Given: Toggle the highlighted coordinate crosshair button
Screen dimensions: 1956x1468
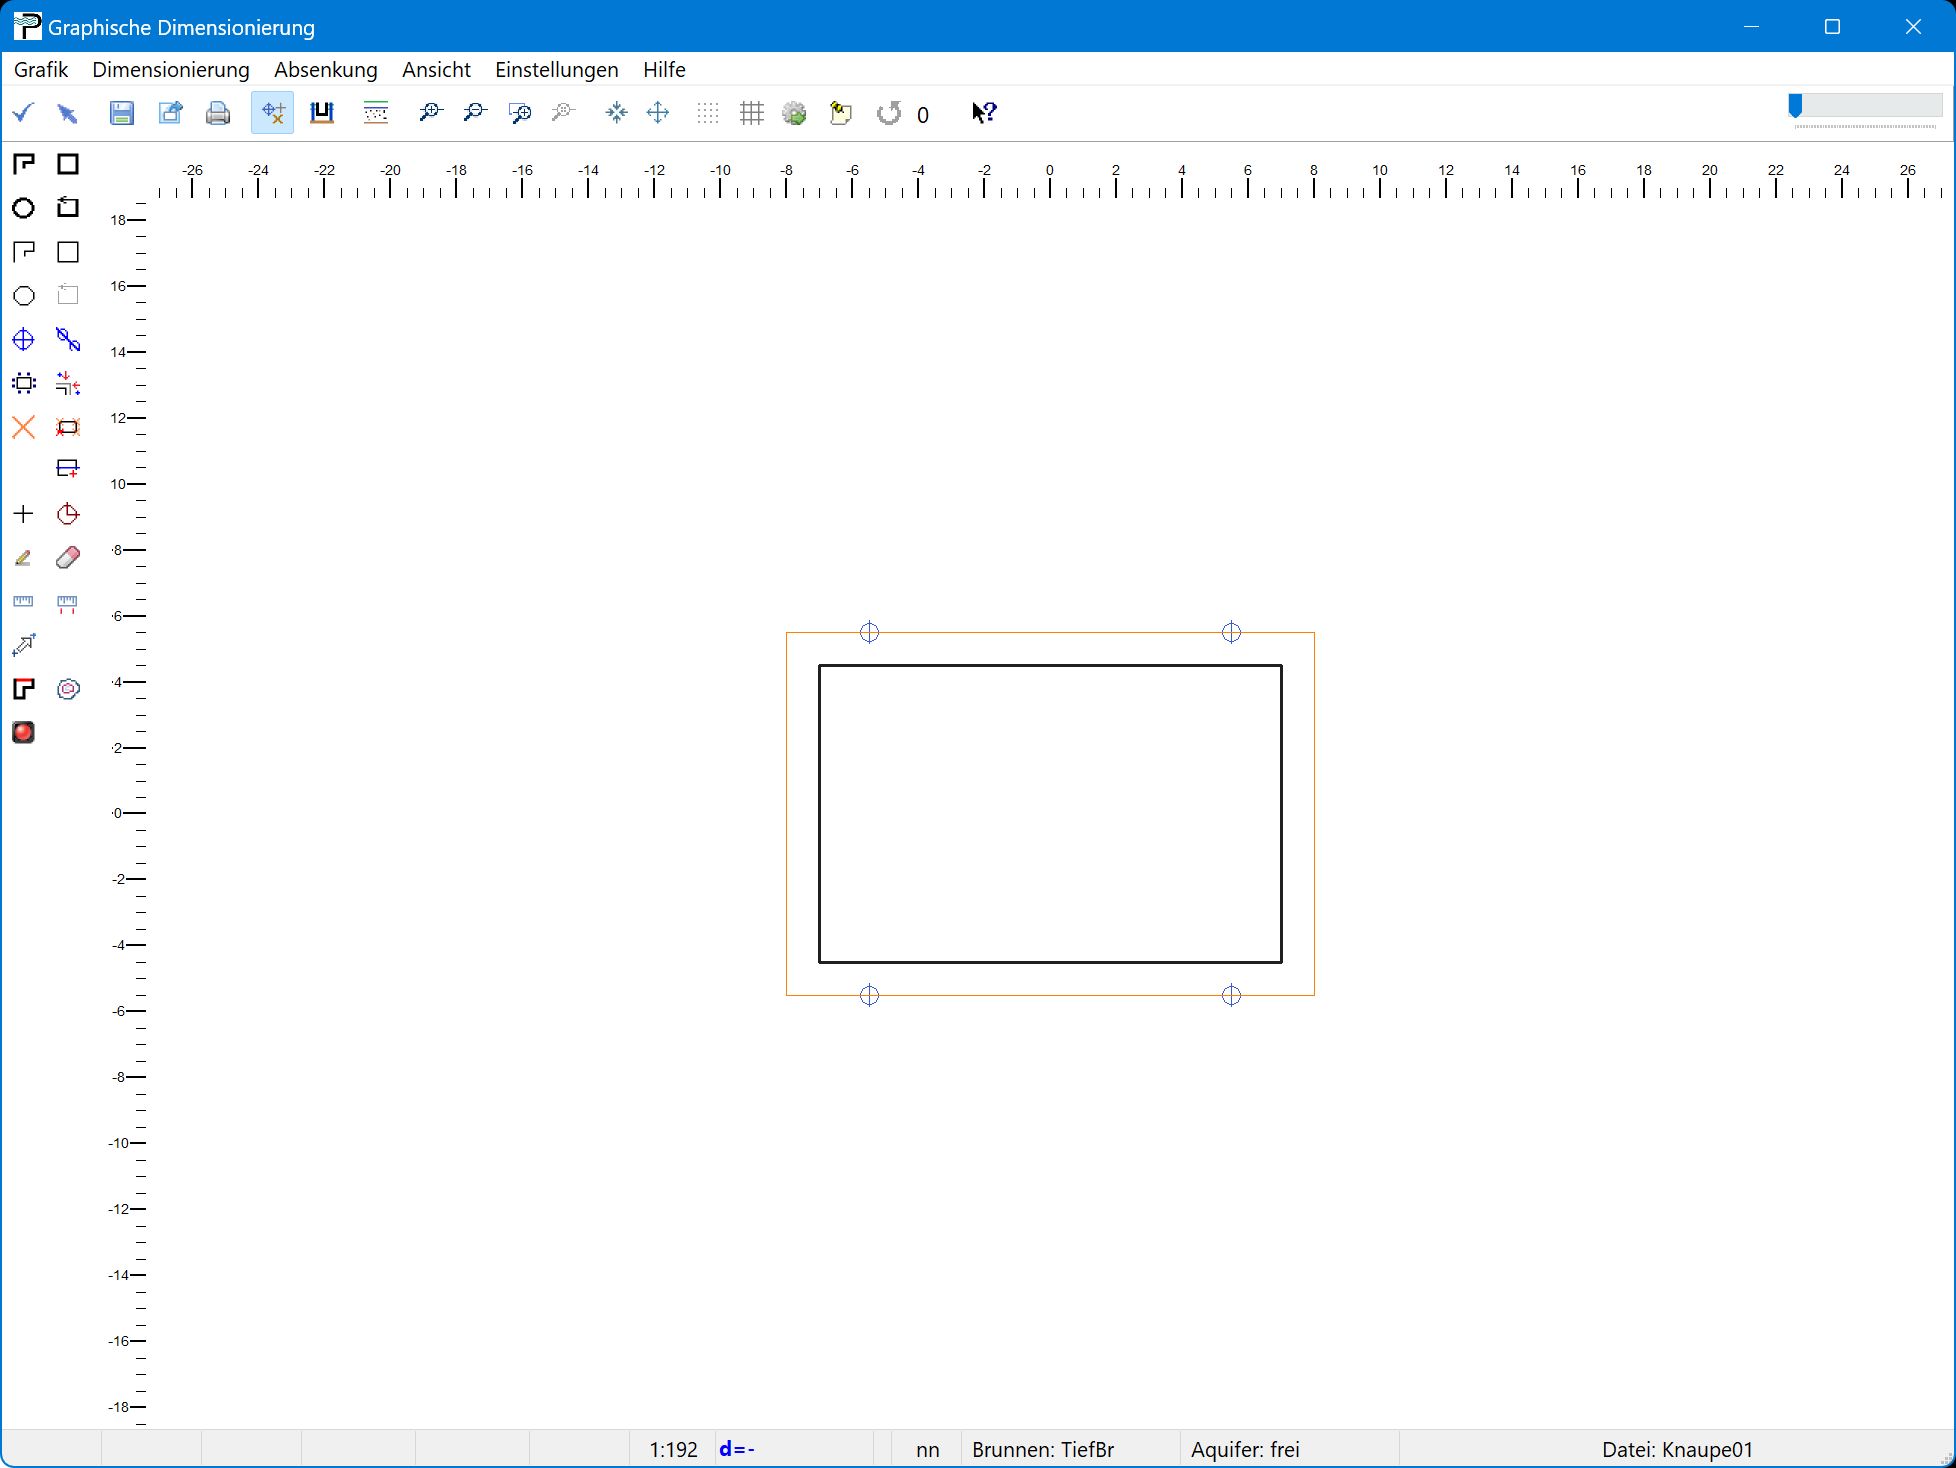Looking at the screenshot, I should click(x=272, y=113).
